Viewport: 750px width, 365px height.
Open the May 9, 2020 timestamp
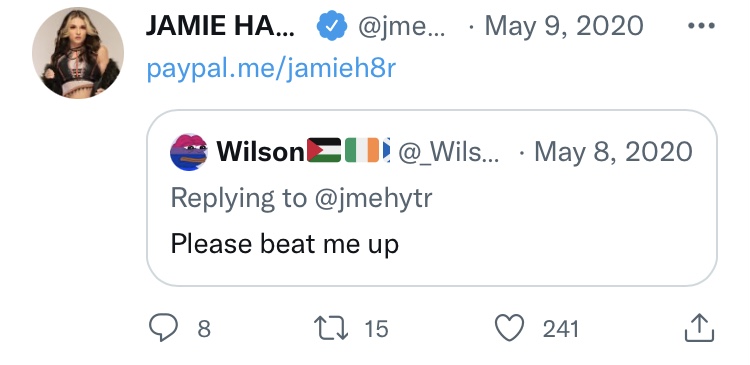(564, 26)
